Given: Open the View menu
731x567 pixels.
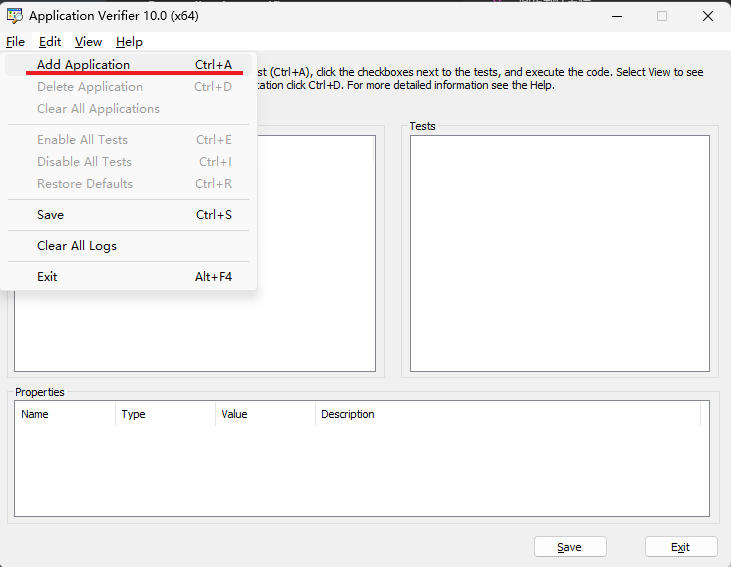Looking at the screenshot, I should [88, 42].
